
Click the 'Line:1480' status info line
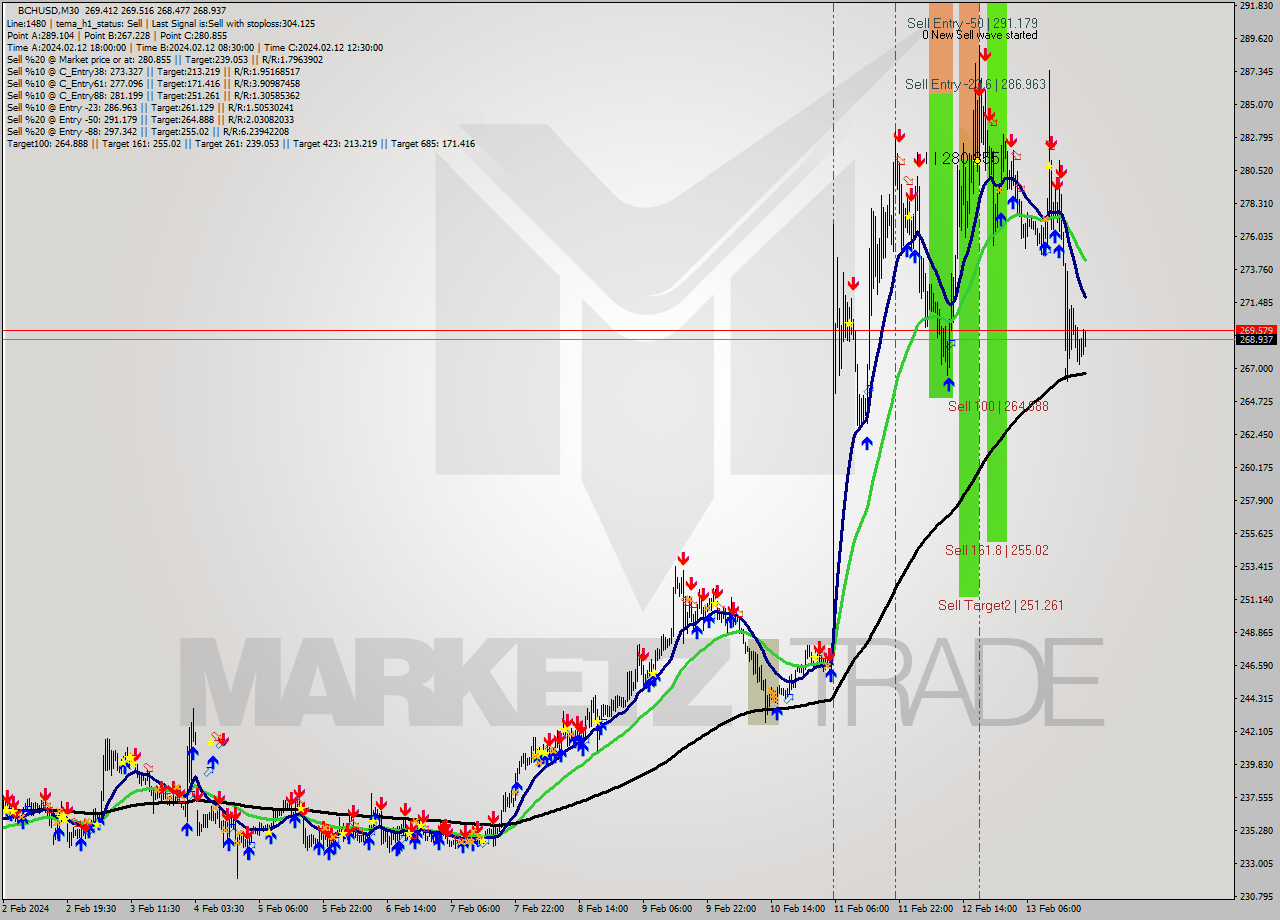click(x=161, y=23)
